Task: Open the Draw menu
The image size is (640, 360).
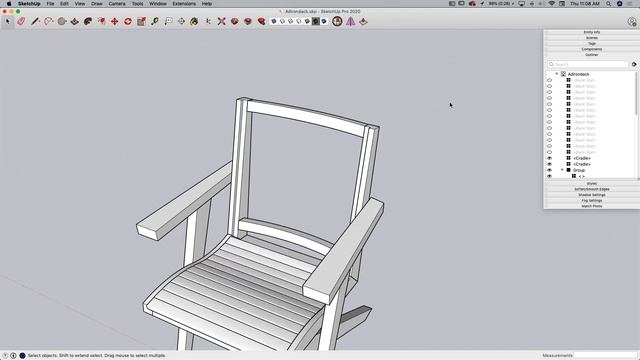Action: (97, 4)
